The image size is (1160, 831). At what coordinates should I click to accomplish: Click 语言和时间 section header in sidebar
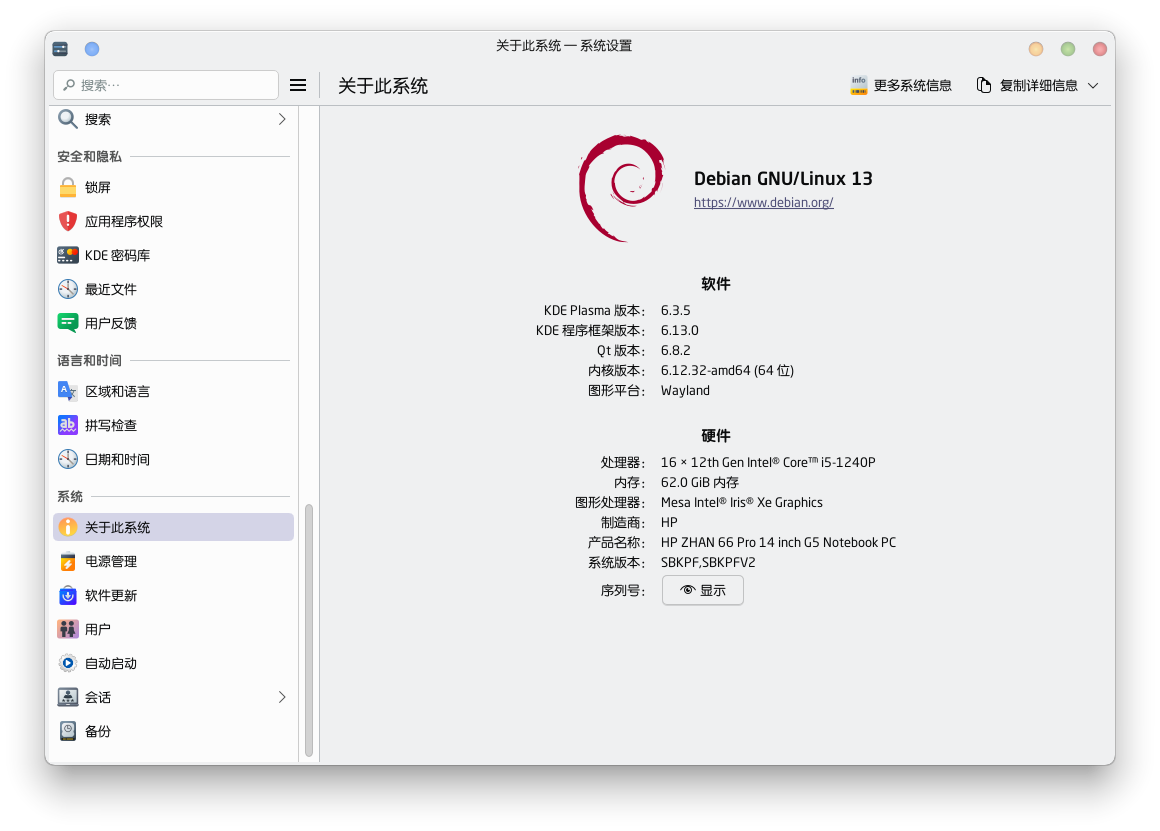click(x=89, y=360)
